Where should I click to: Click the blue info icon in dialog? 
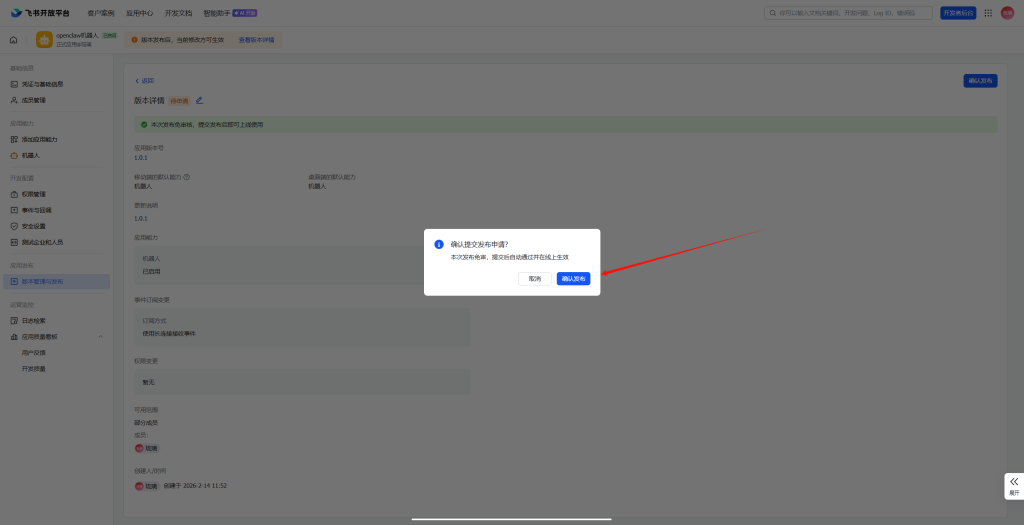[x=439, y=244]
